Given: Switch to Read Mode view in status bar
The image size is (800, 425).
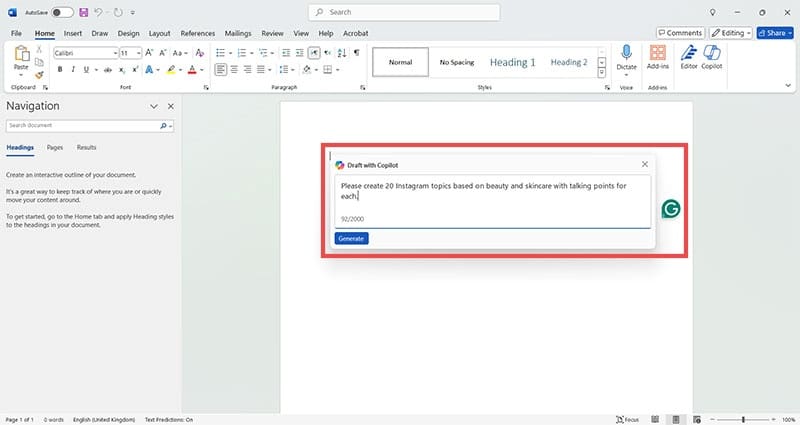Looking at the screenshot, I should click(655, 419).
